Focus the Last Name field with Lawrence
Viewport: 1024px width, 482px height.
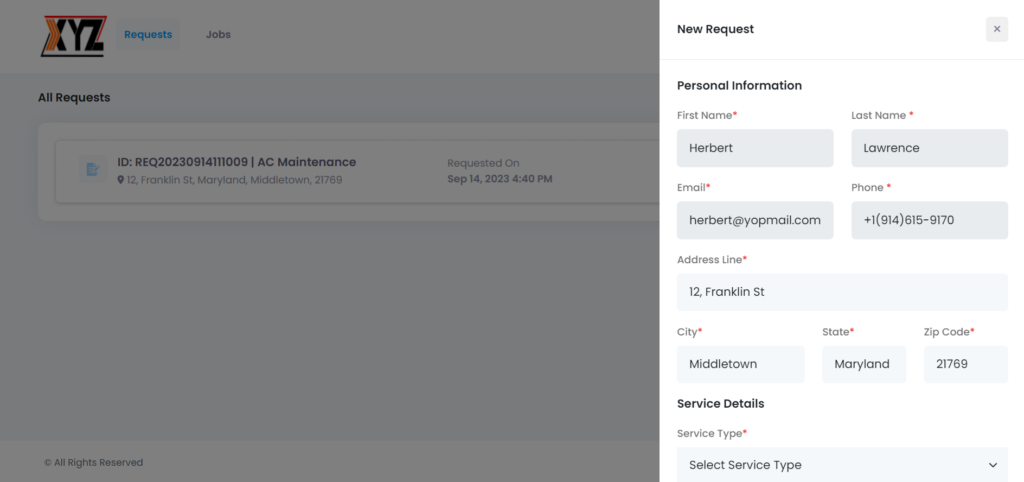click(x=929, y=148)
